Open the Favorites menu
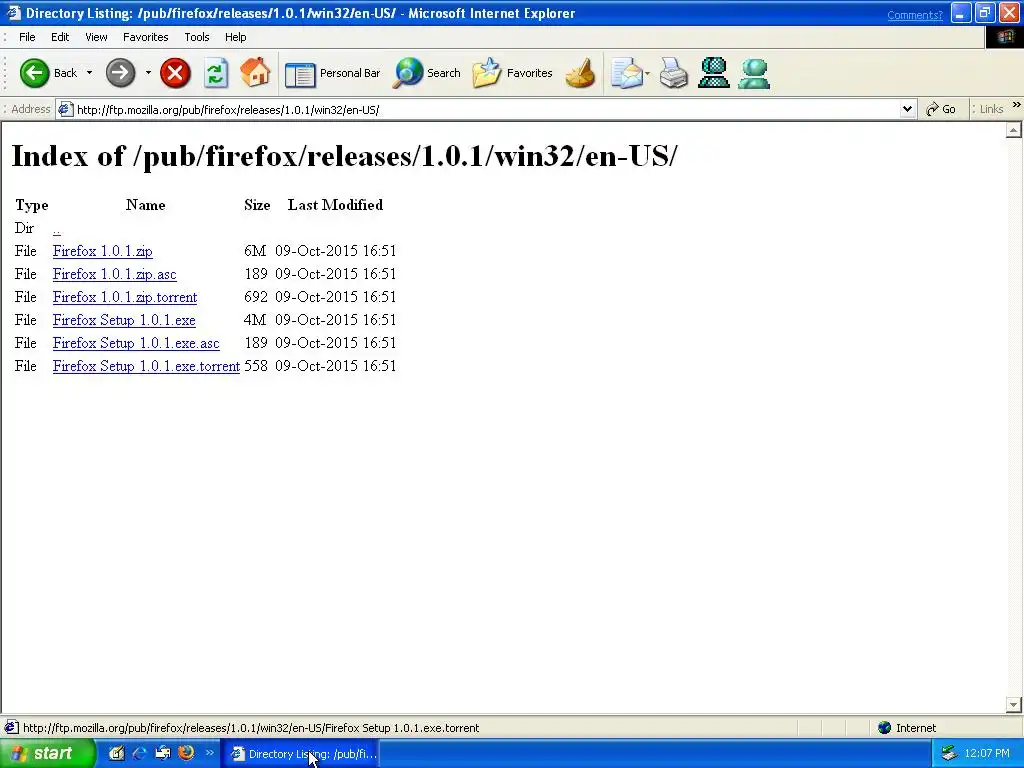Screen dimensions: 1024x768 pyautogui.click(x=146, y=37)
